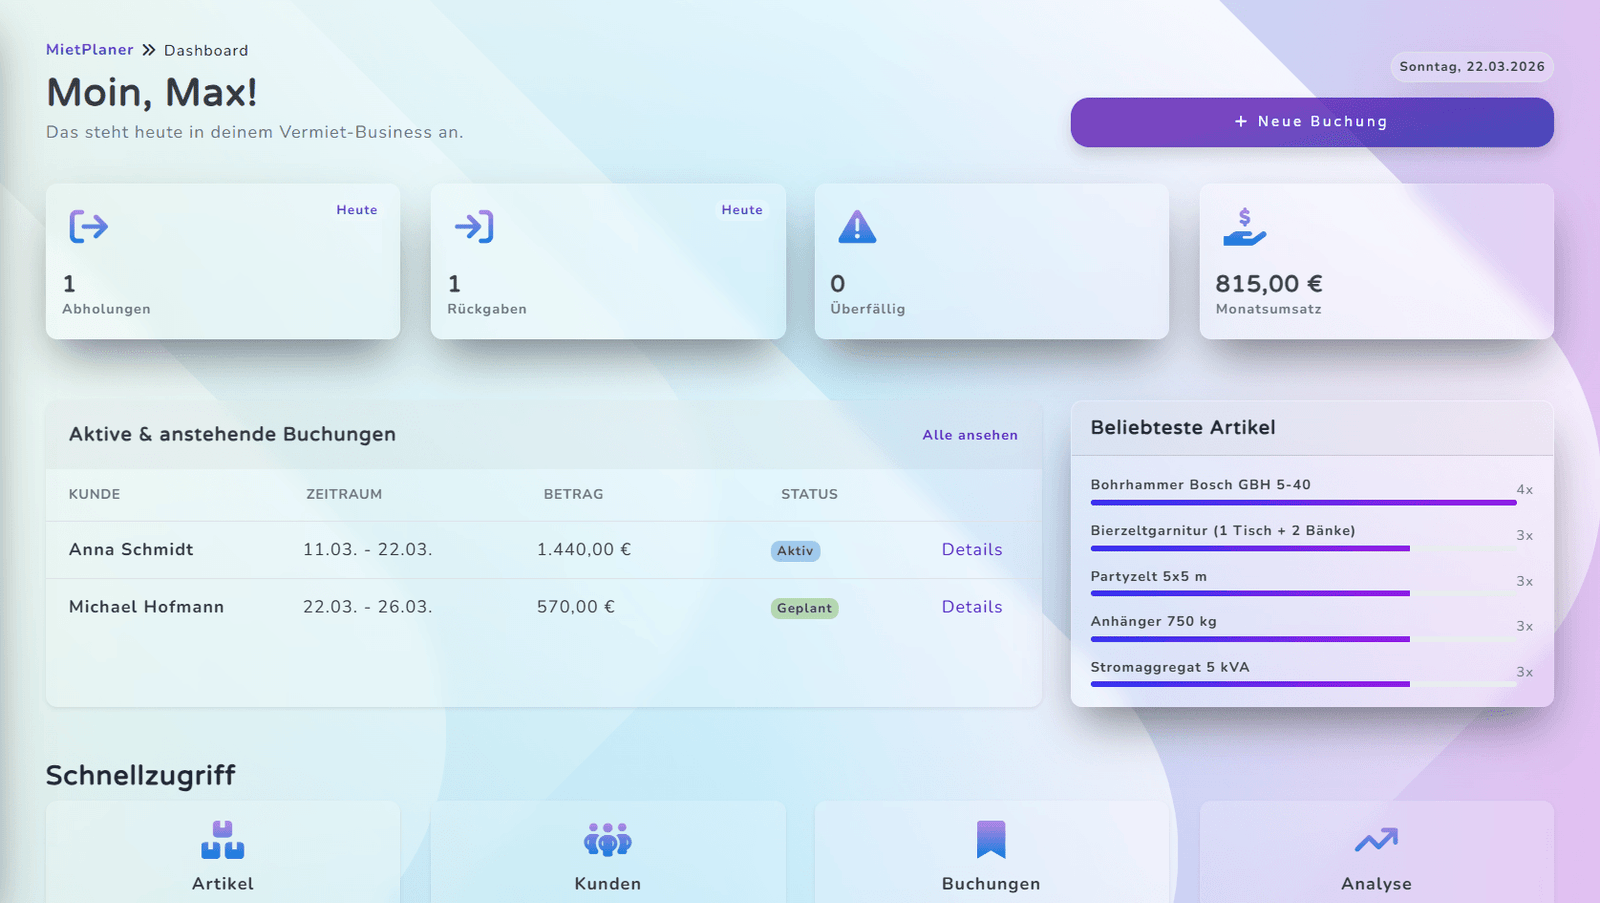Click the Abholungen pickup arrow icon
Screen dimensions: 1600x903
(x=89, y=227)
